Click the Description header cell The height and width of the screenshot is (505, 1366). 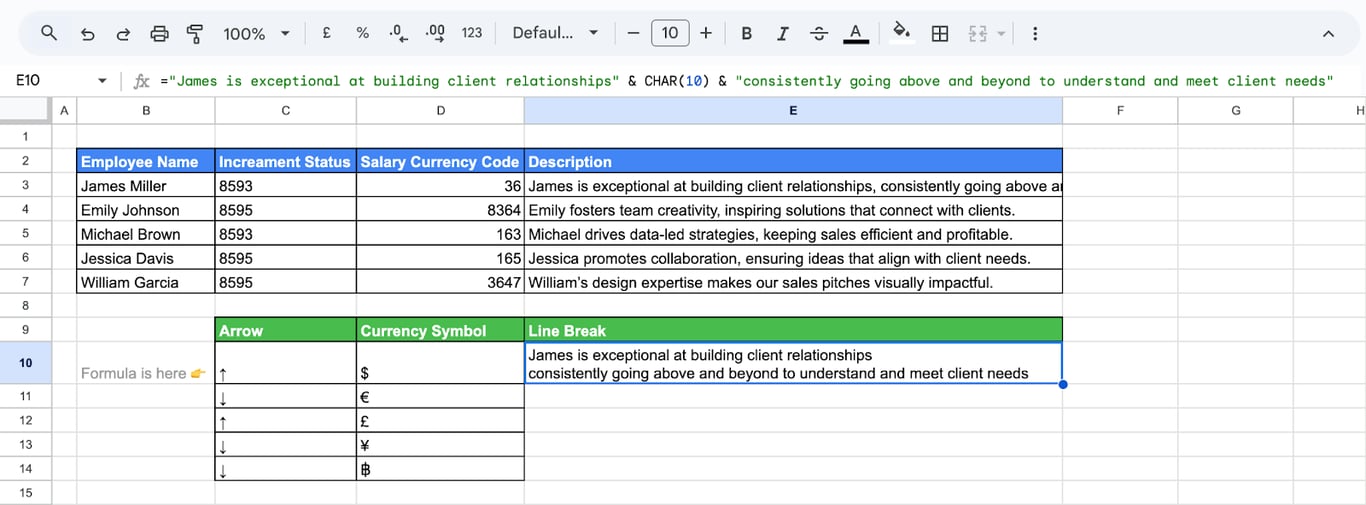(793, 161)
